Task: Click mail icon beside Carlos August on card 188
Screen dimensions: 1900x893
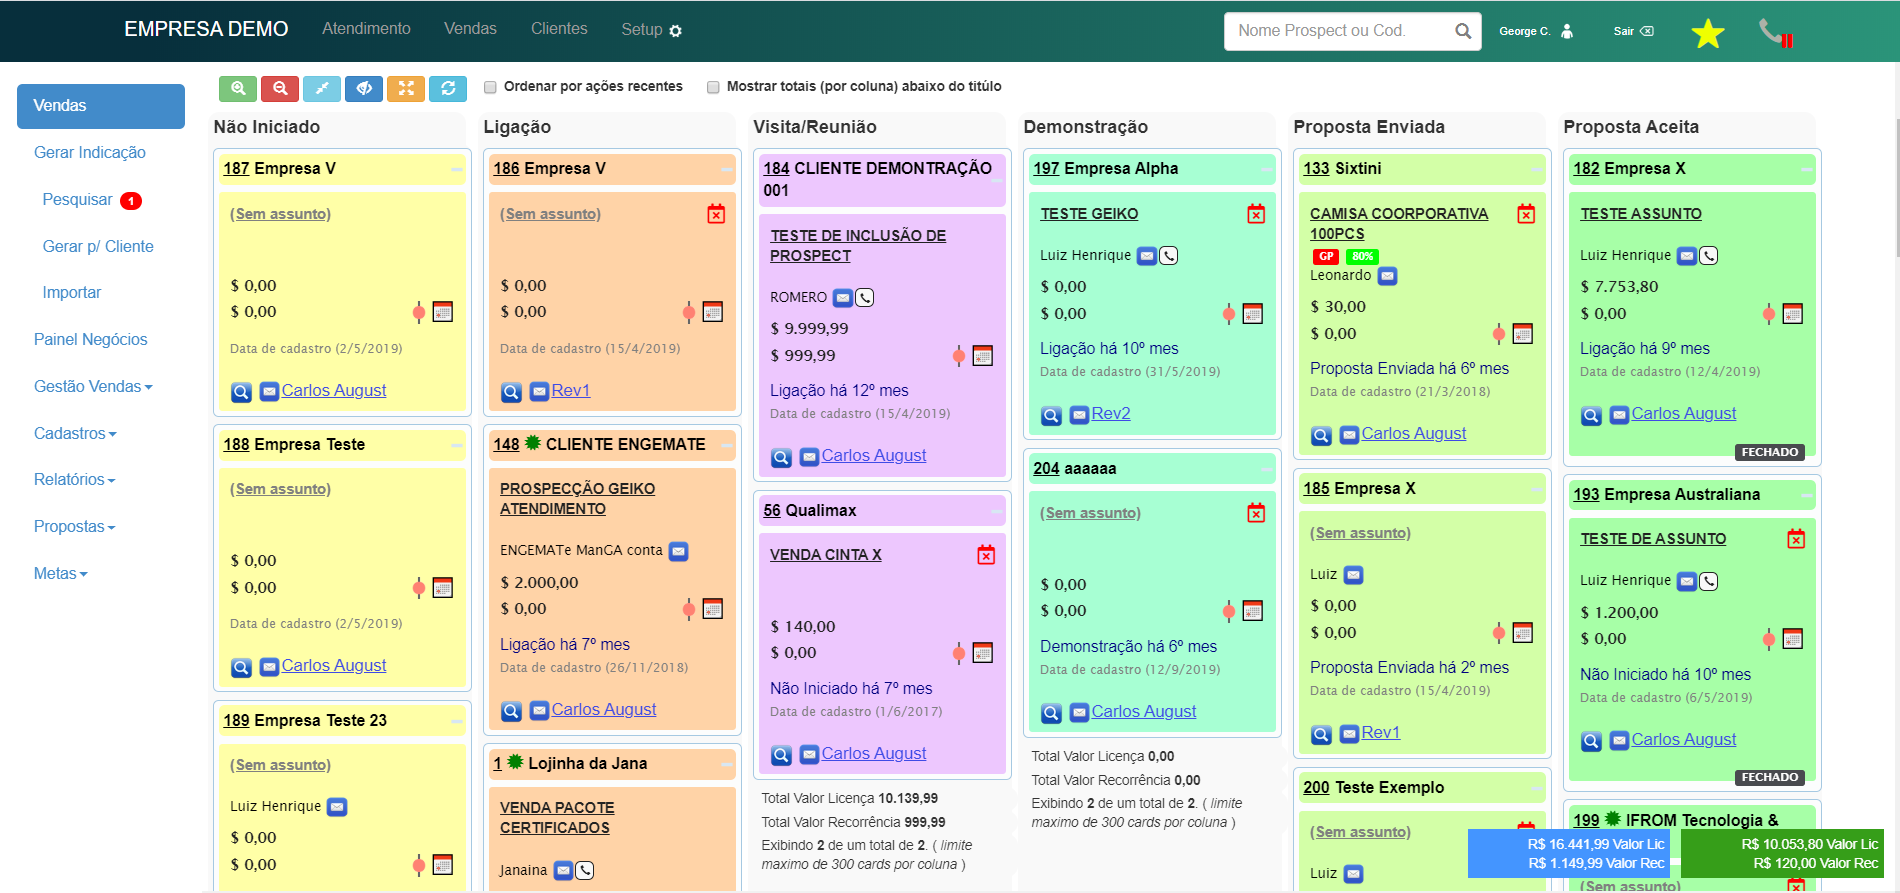Action: click(269, 667)
